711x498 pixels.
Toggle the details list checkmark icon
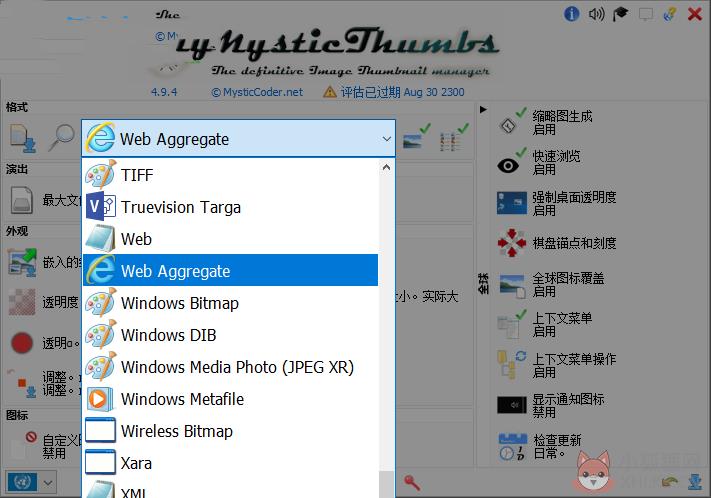point(454,137)
